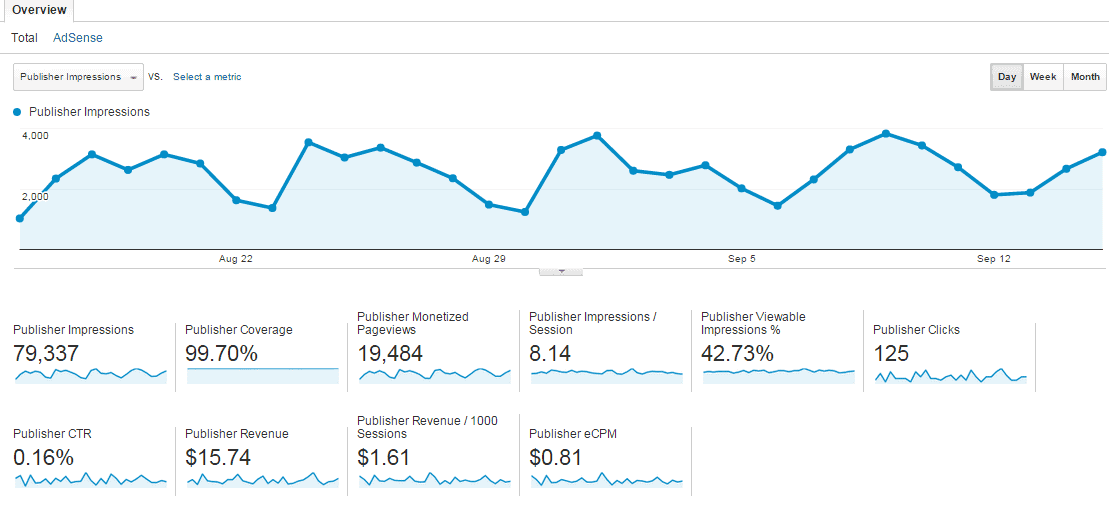Open the Publisher Impressions metric dropdown
1109x507 pixels.
[x=78, y=77]
